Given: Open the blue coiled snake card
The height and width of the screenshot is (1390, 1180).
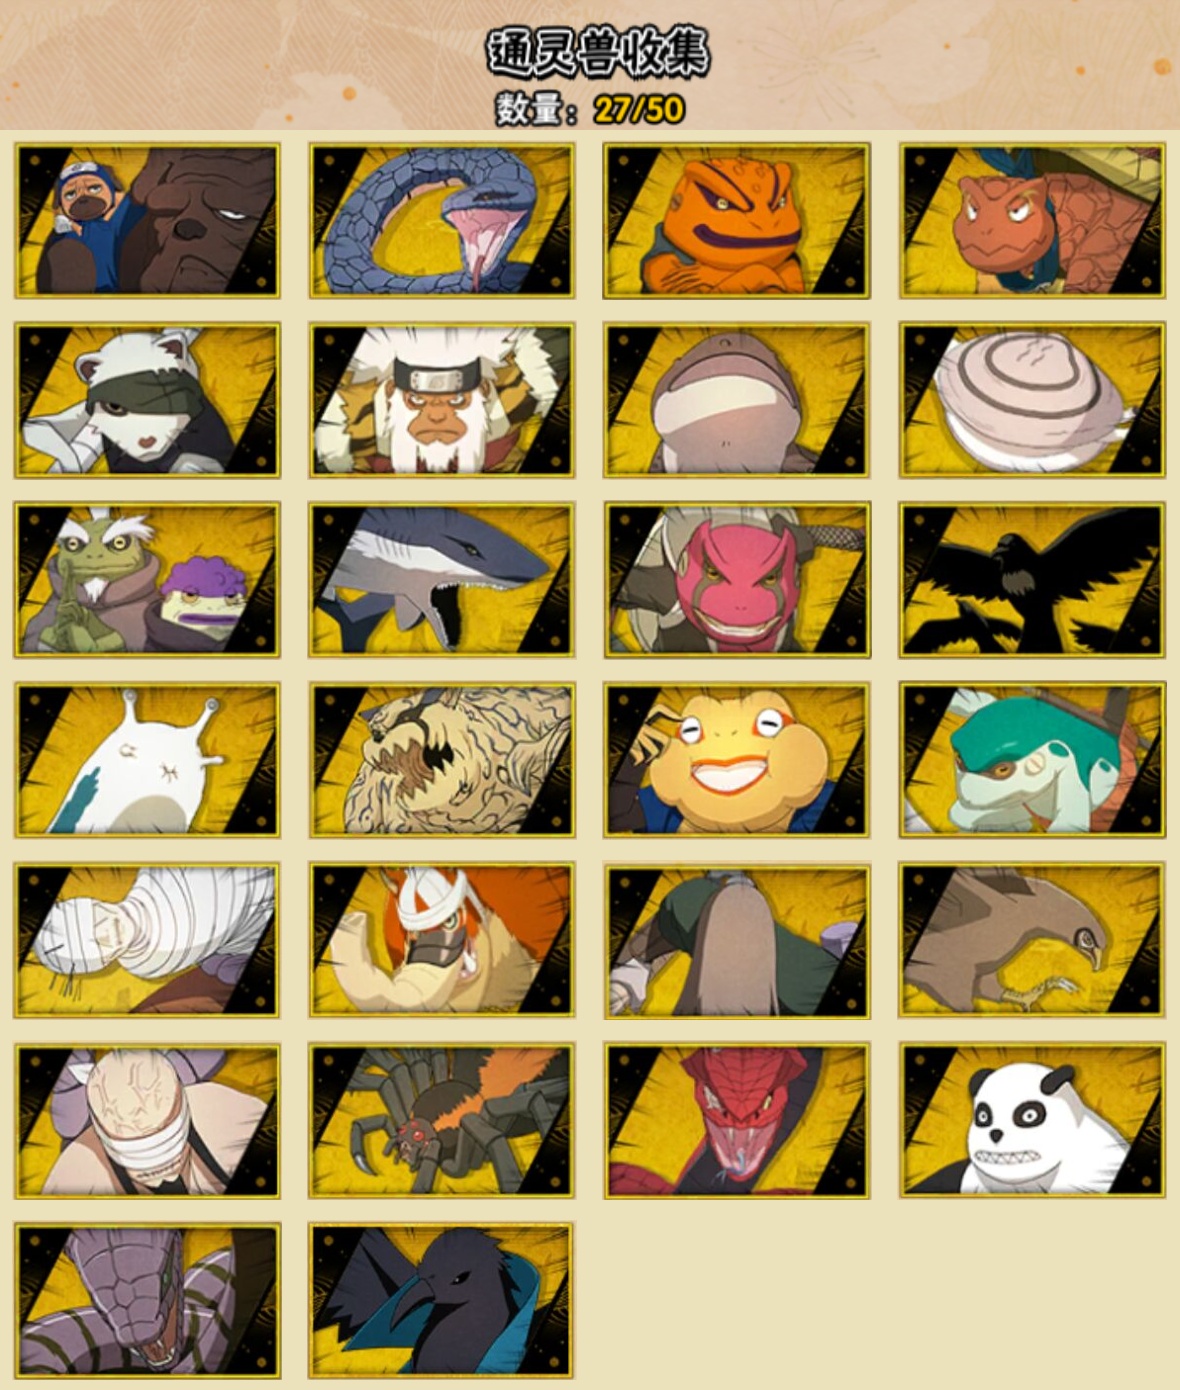Looking at the screenshot, I should pyautogui.click(x=441, y=221).
